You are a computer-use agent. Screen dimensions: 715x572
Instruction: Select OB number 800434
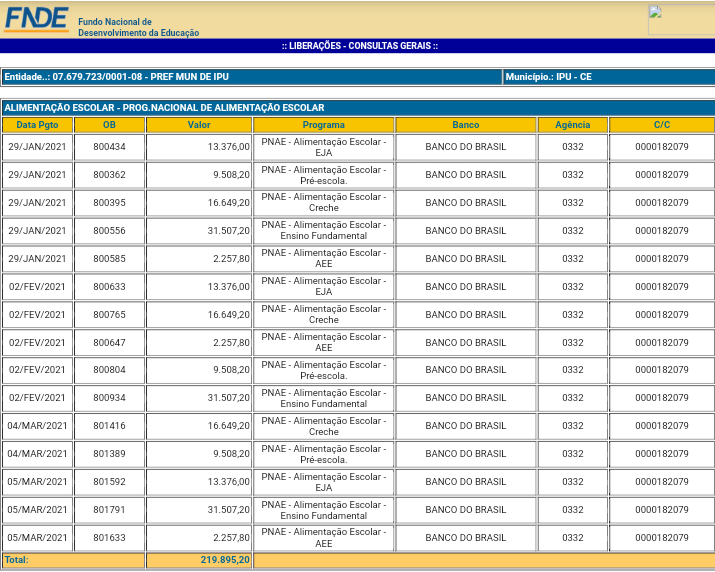coord(109,147)
